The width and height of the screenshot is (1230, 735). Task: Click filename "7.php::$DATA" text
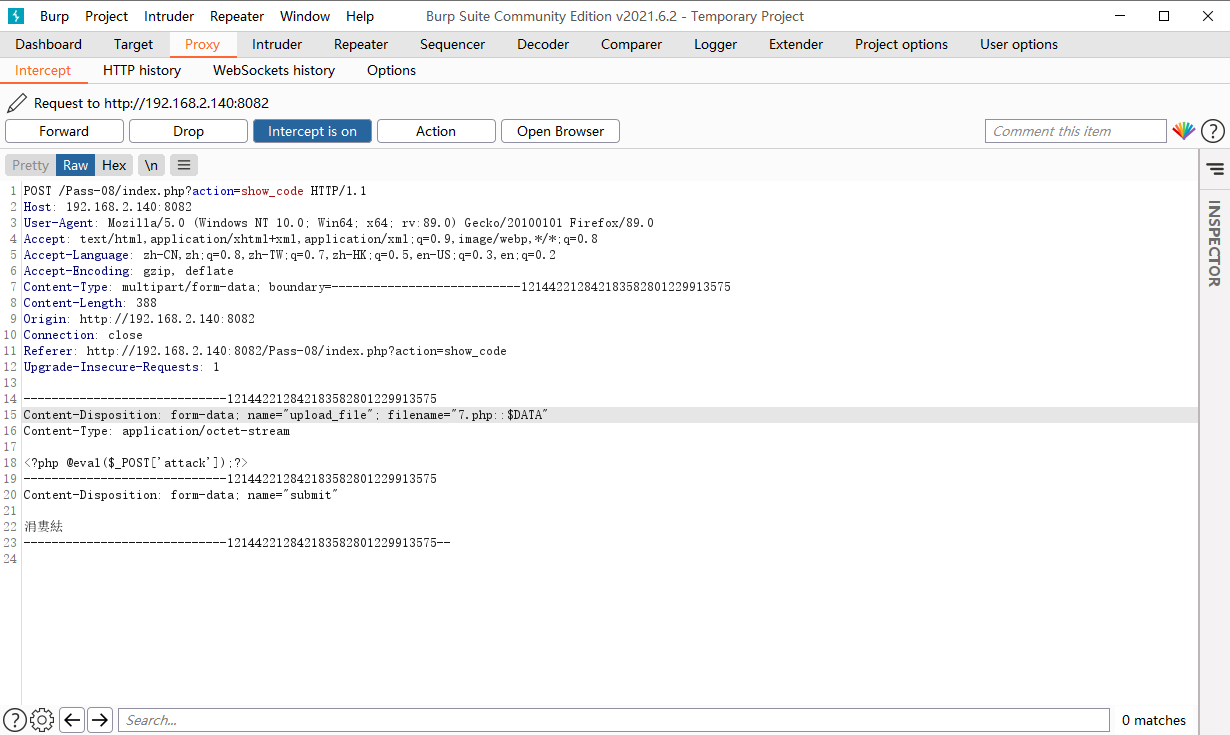point(468,415)
